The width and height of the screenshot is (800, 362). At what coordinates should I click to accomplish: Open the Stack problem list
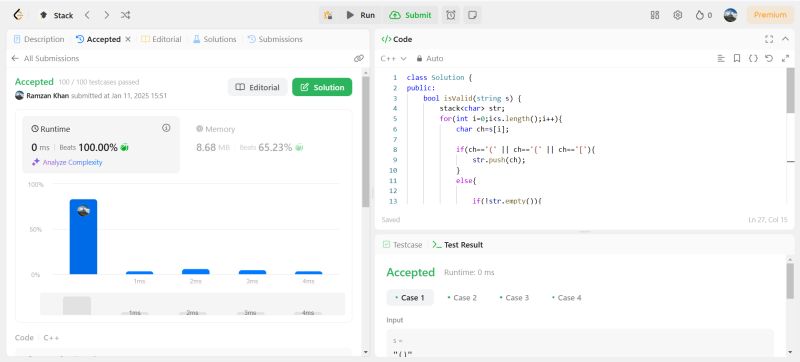(57, 15)
